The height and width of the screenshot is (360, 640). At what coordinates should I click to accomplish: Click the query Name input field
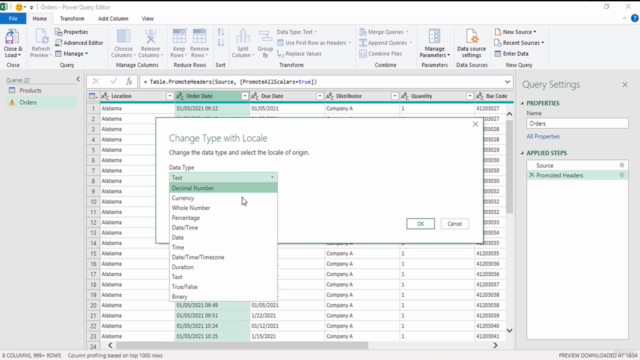(x=577, y=123)
